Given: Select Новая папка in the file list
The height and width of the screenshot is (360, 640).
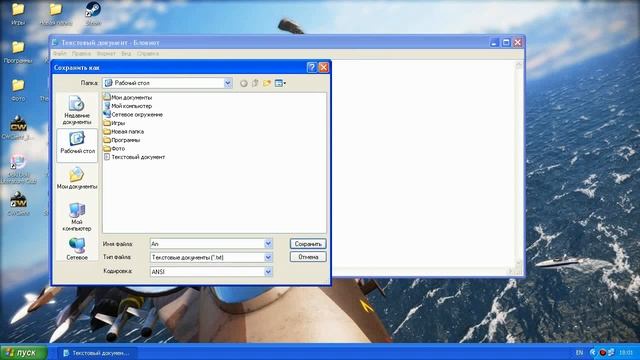Looking at the screenshot, I should (124, 131).
